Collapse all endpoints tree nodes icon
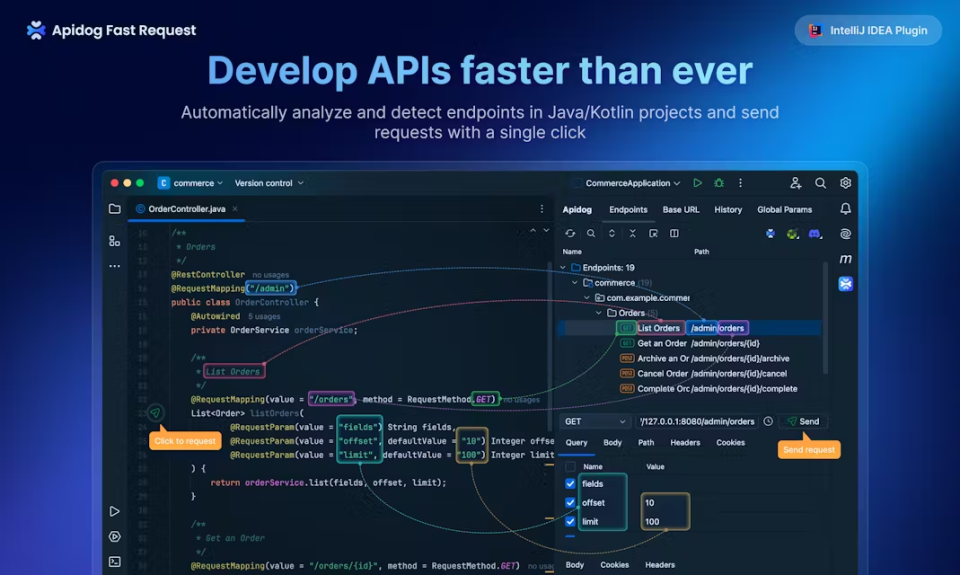 (632, 233)
